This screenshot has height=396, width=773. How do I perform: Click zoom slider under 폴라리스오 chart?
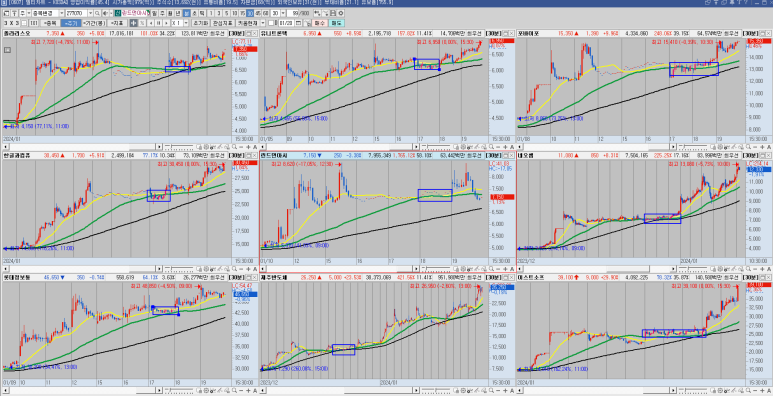click(x=179, y=147)
